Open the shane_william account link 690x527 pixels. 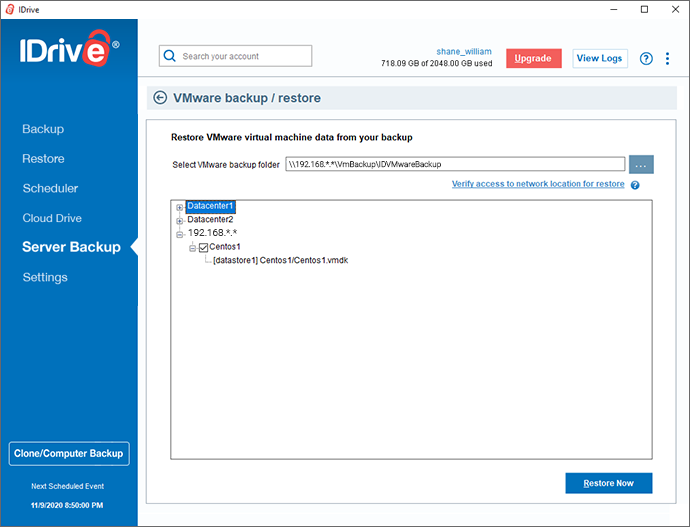pos(464,51)
